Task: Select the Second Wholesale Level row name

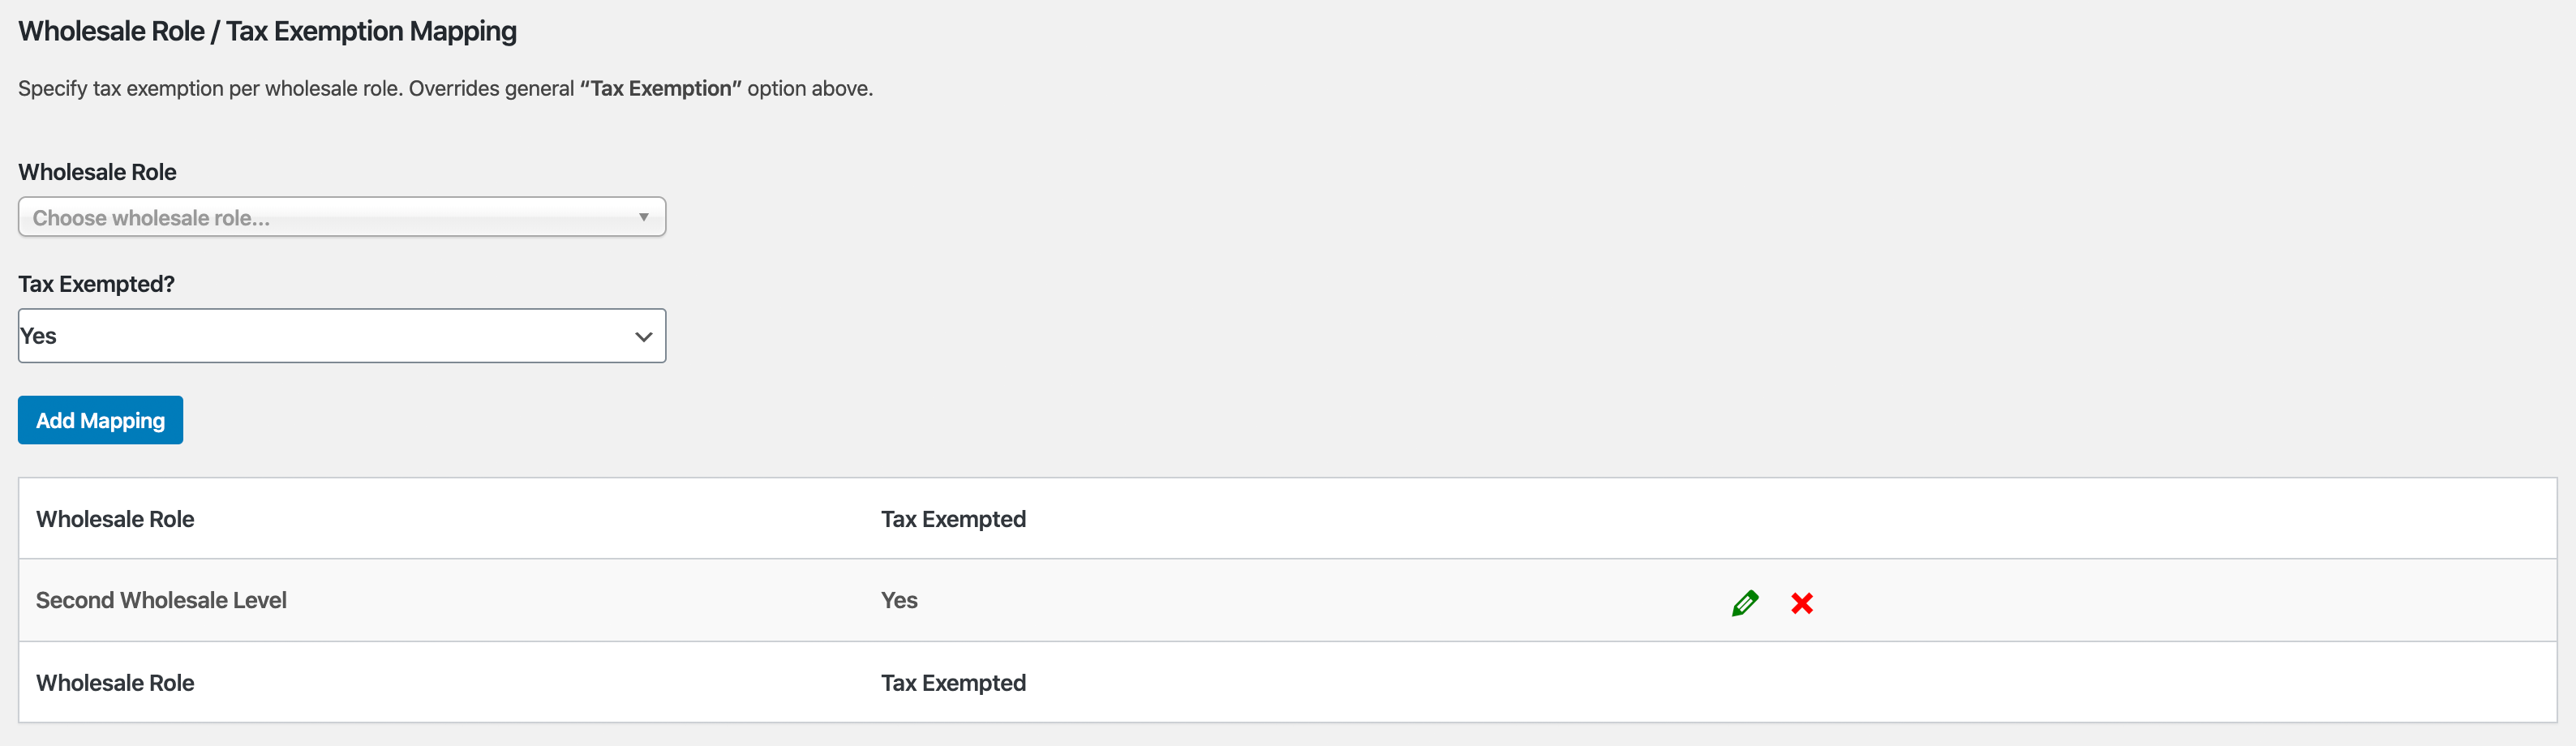Action: pyautogui.click(x=161, y=600)
